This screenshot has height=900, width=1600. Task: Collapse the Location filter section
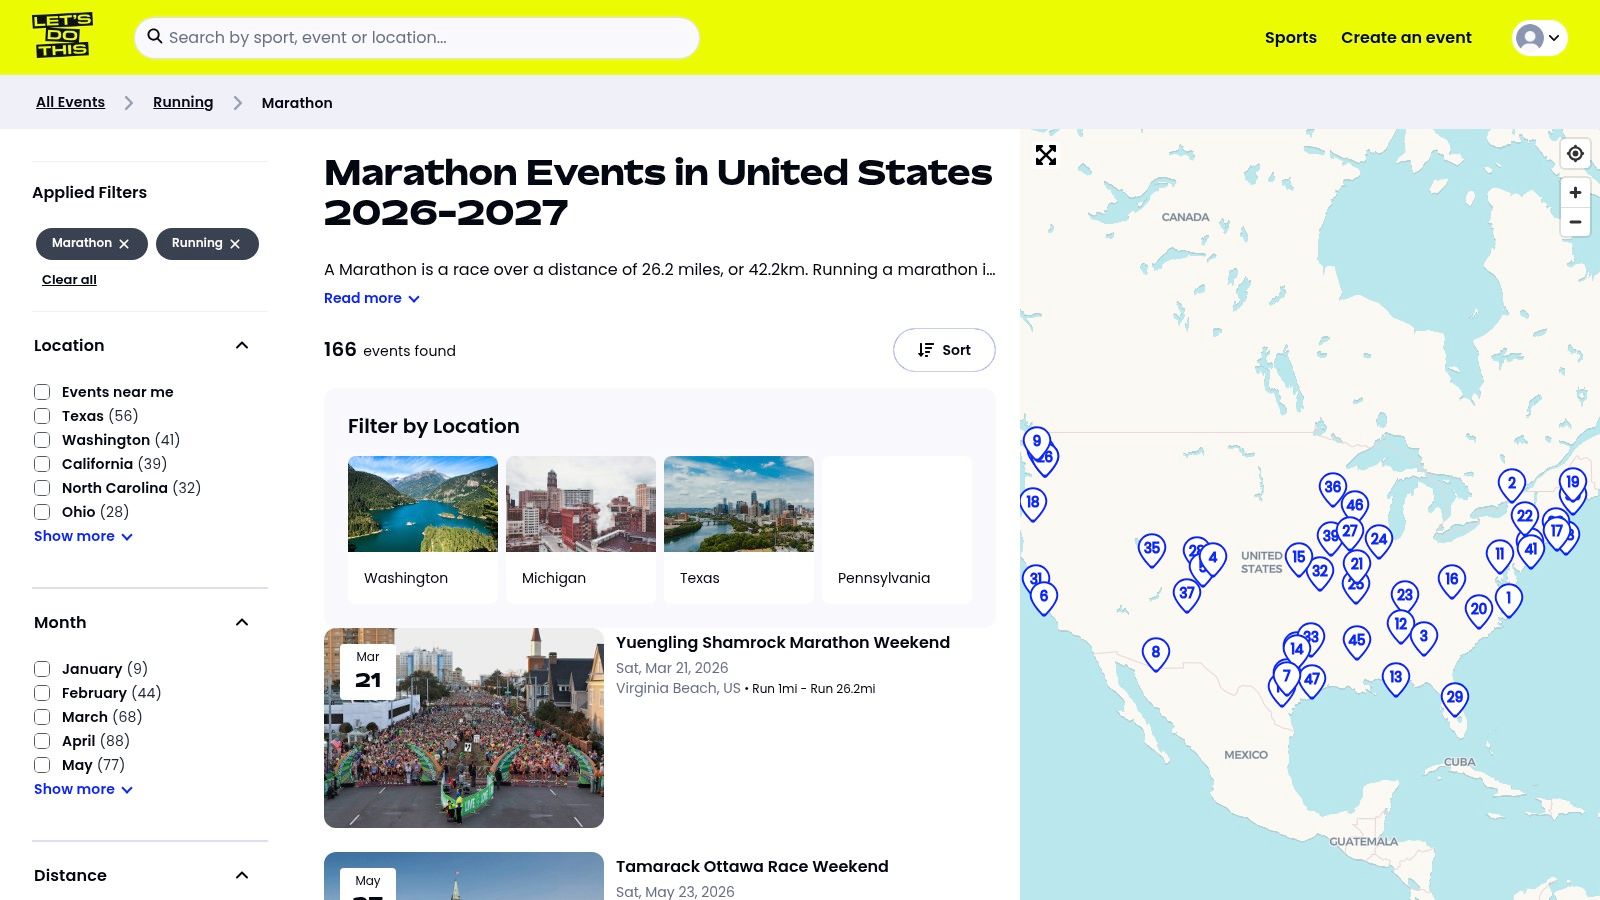coord(241,346)
